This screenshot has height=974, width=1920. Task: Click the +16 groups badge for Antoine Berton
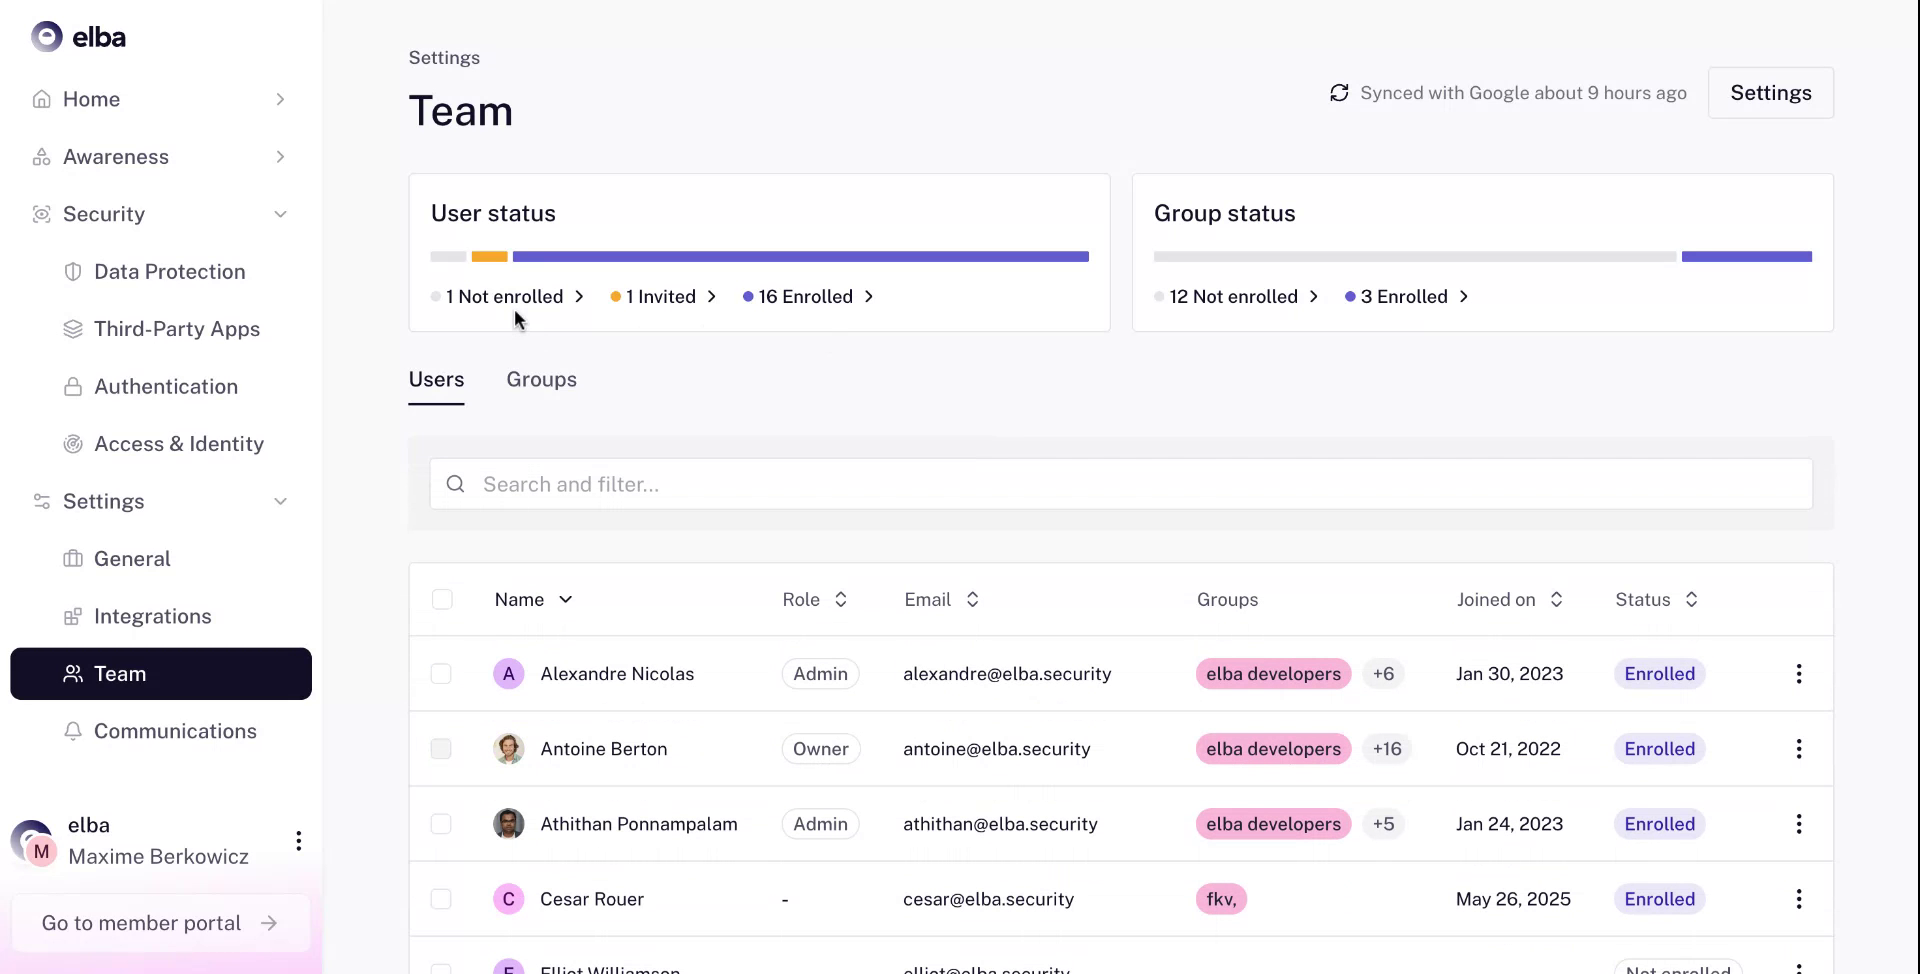(x=1387, y=749)
